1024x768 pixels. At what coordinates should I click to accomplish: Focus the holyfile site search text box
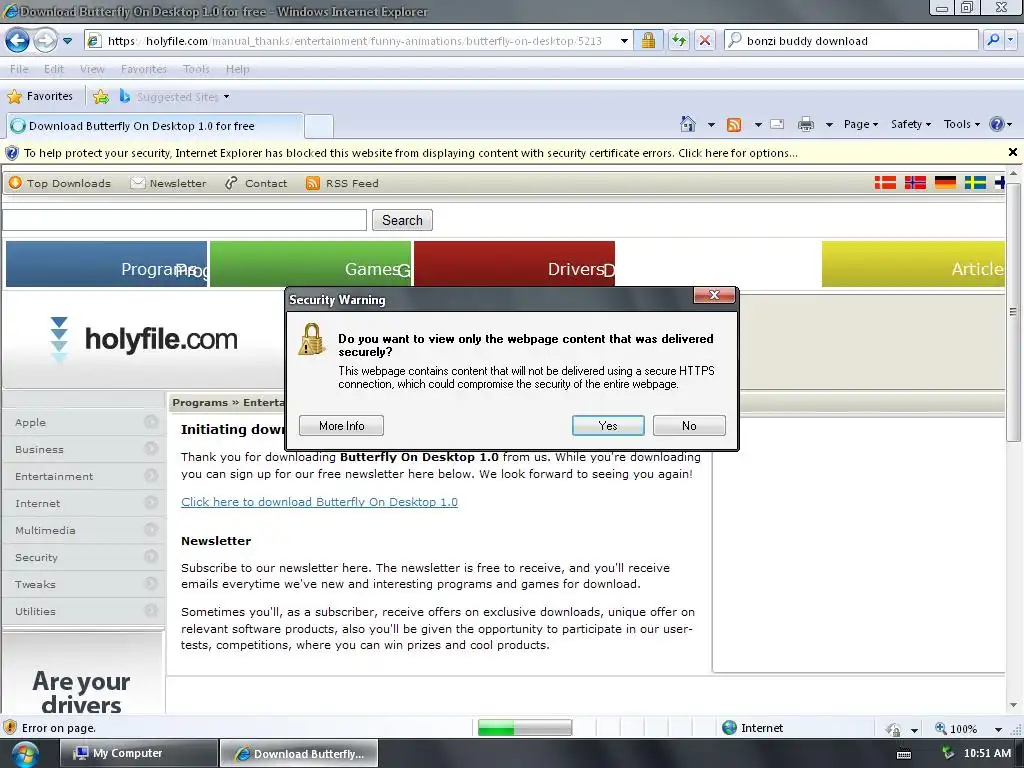tap(184, 220)
